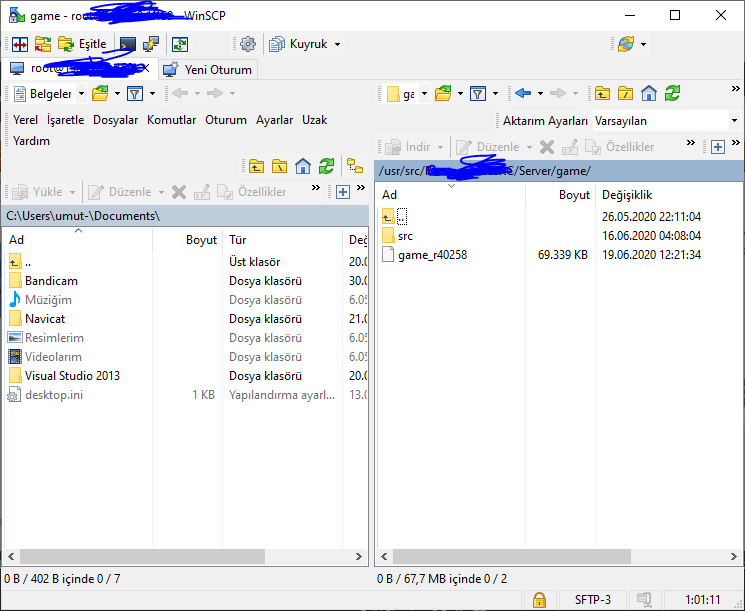Toggle local directory tree view
Screen dimensions: 745x611
354,166
